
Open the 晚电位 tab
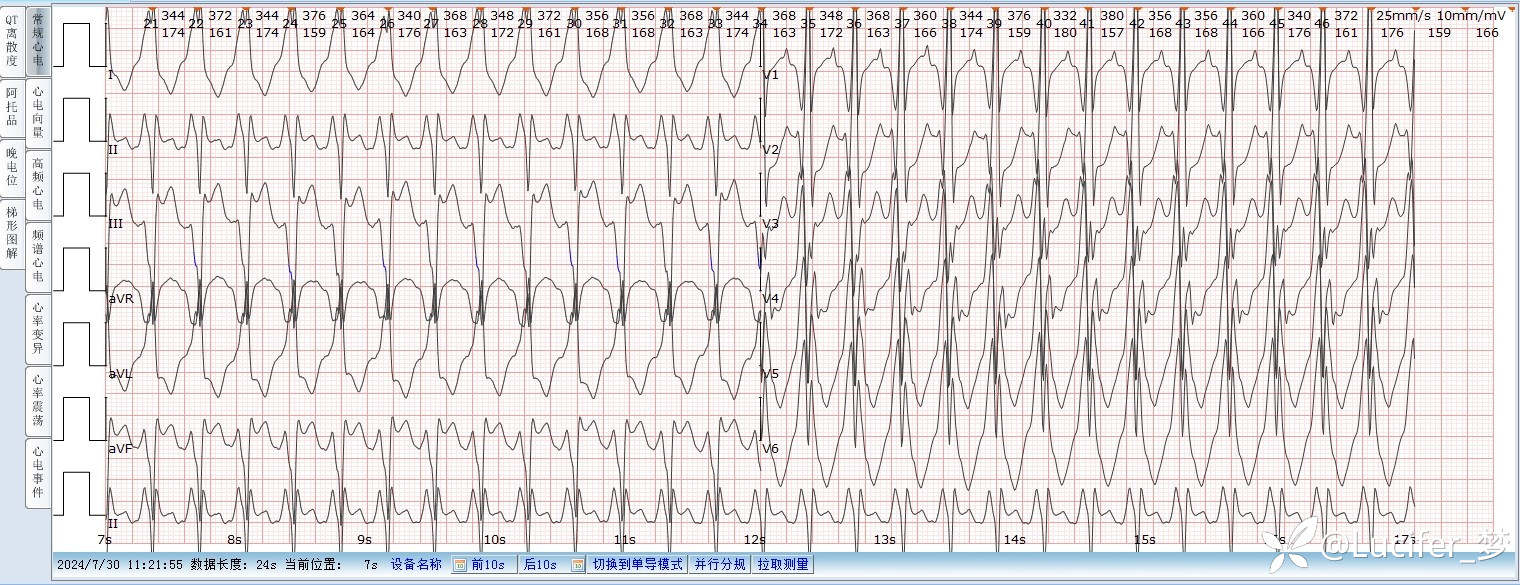coord(12,166)
